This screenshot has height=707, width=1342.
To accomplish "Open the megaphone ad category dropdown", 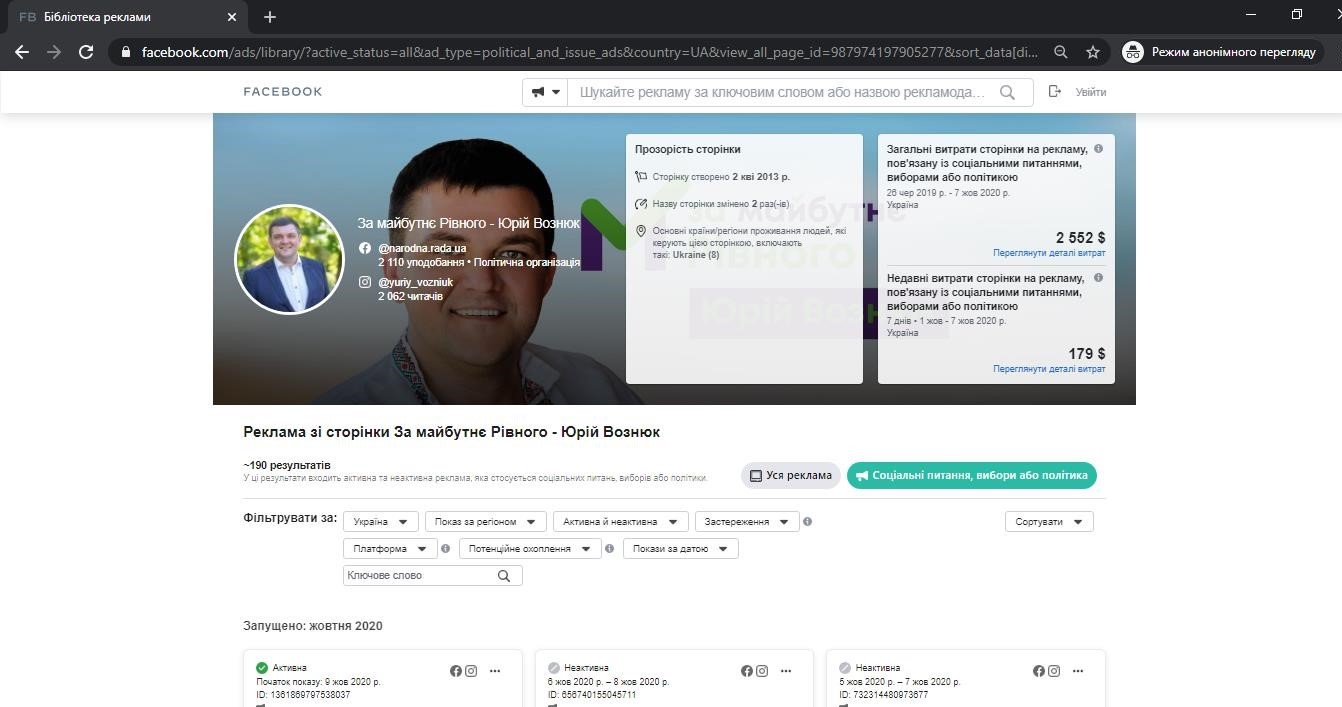I will [x=545, y=92].
